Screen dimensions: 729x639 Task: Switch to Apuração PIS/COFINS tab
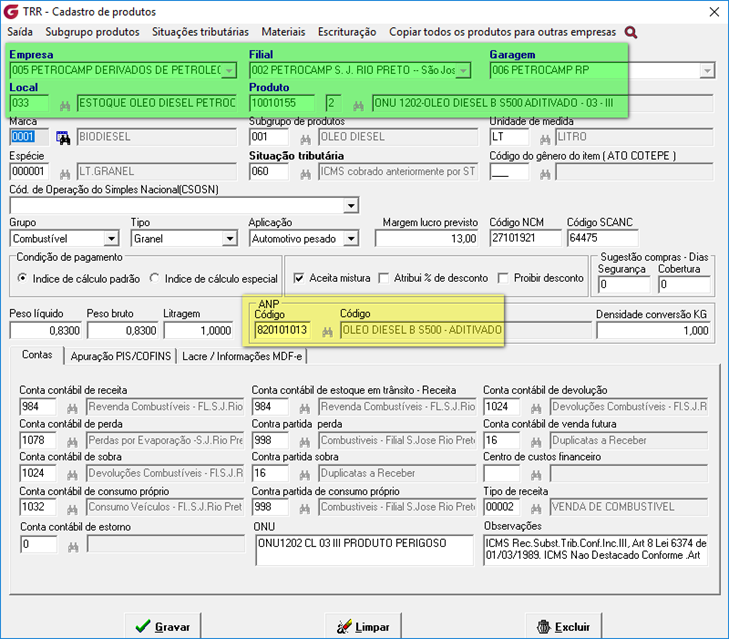[121, 357]
